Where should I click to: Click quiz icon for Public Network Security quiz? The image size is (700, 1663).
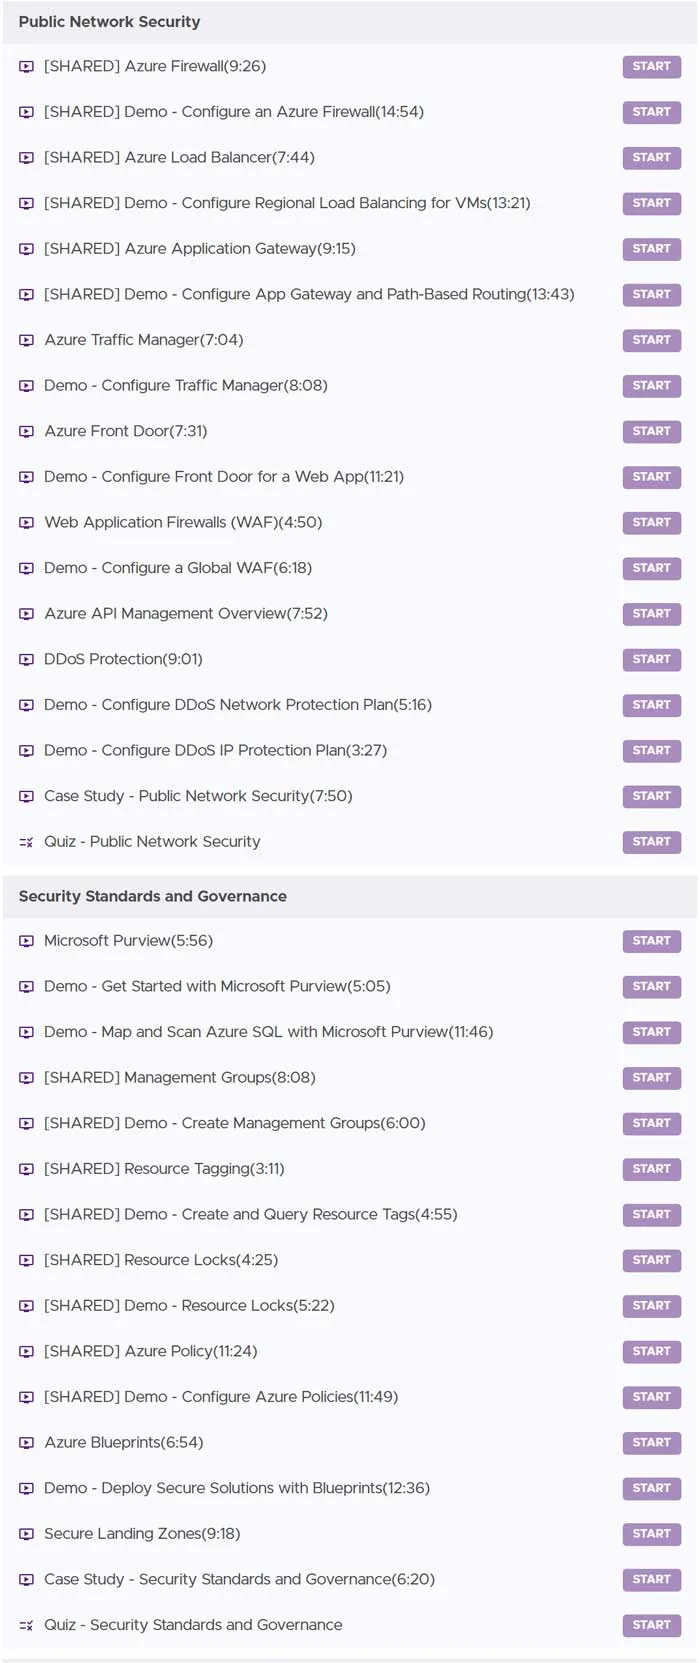[27, 842]
